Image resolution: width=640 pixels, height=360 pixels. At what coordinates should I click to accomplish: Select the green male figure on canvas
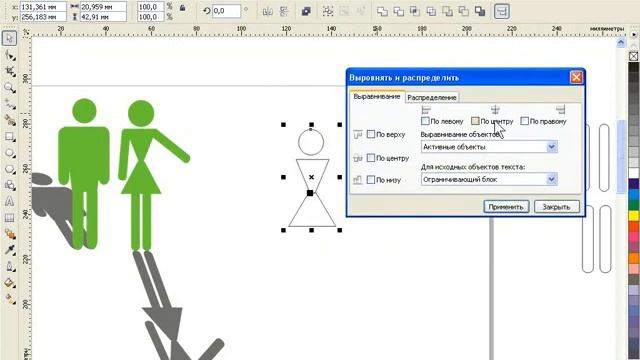(84, 173)
